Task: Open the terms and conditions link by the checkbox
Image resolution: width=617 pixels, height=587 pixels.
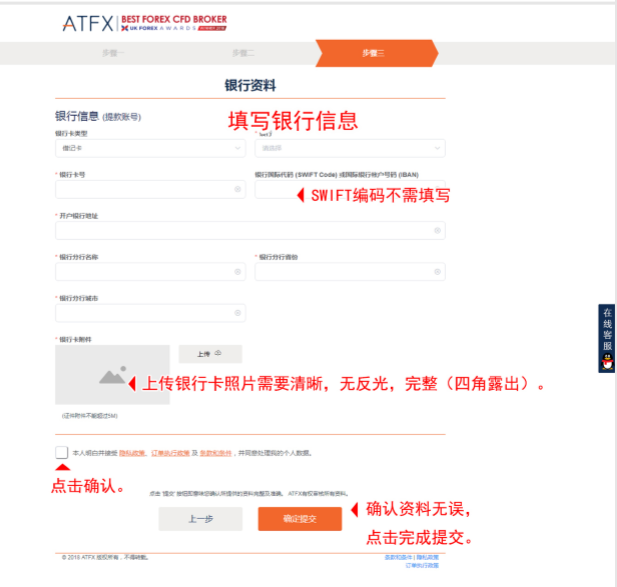Action: (216, 453)
